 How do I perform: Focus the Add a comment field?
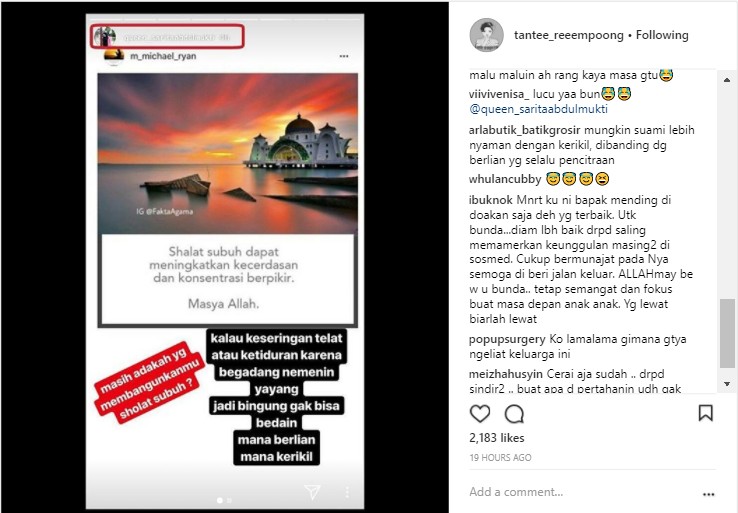[x=581, y=492]
